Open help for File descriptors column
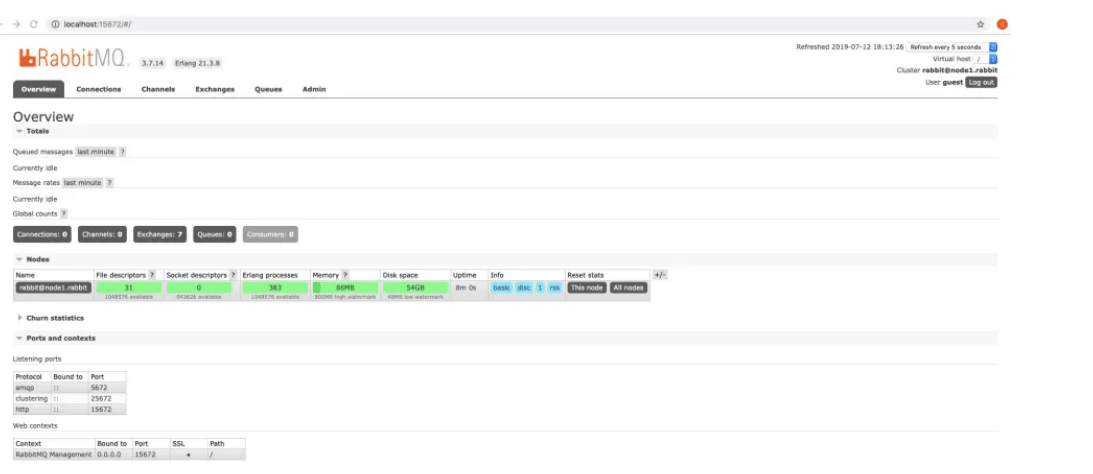This screenshot has height=474, width=1093. [152, 275]
